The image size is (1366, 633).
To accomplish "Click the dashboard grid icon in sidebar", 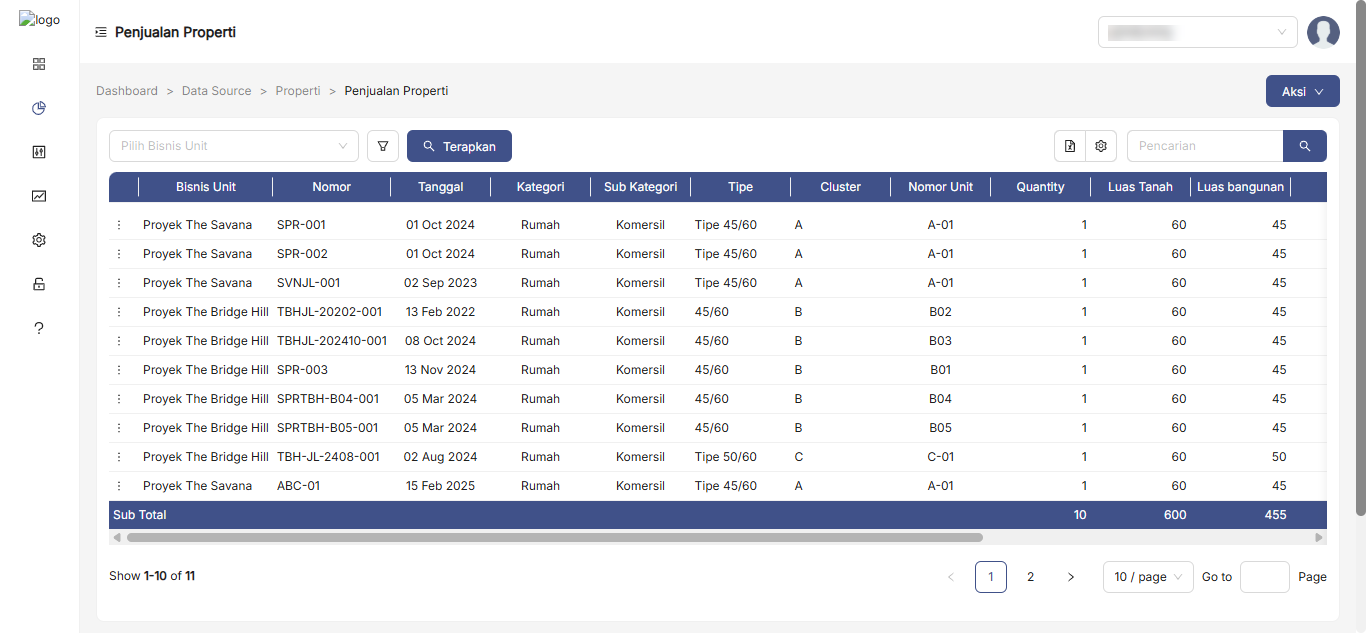I will [39, 64].
